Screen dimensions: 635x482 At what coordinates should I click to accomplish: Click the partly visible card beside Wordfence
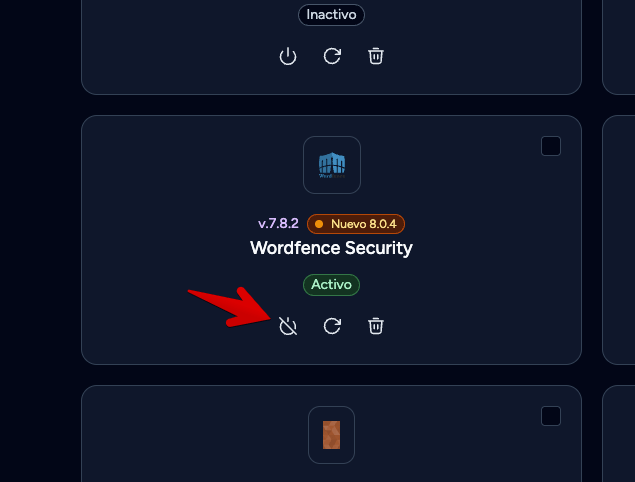[619, 240]
